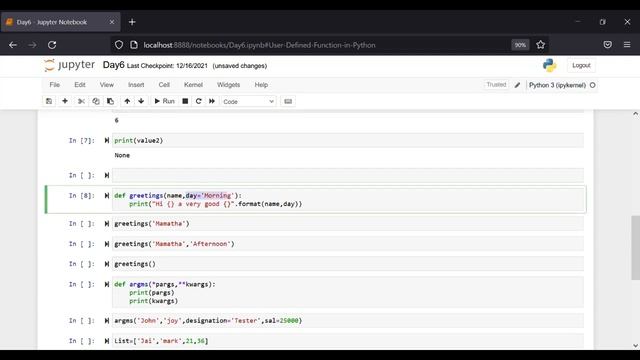Cut selected cells with scissors icon
Screen dimensions: 640x360
81,101
